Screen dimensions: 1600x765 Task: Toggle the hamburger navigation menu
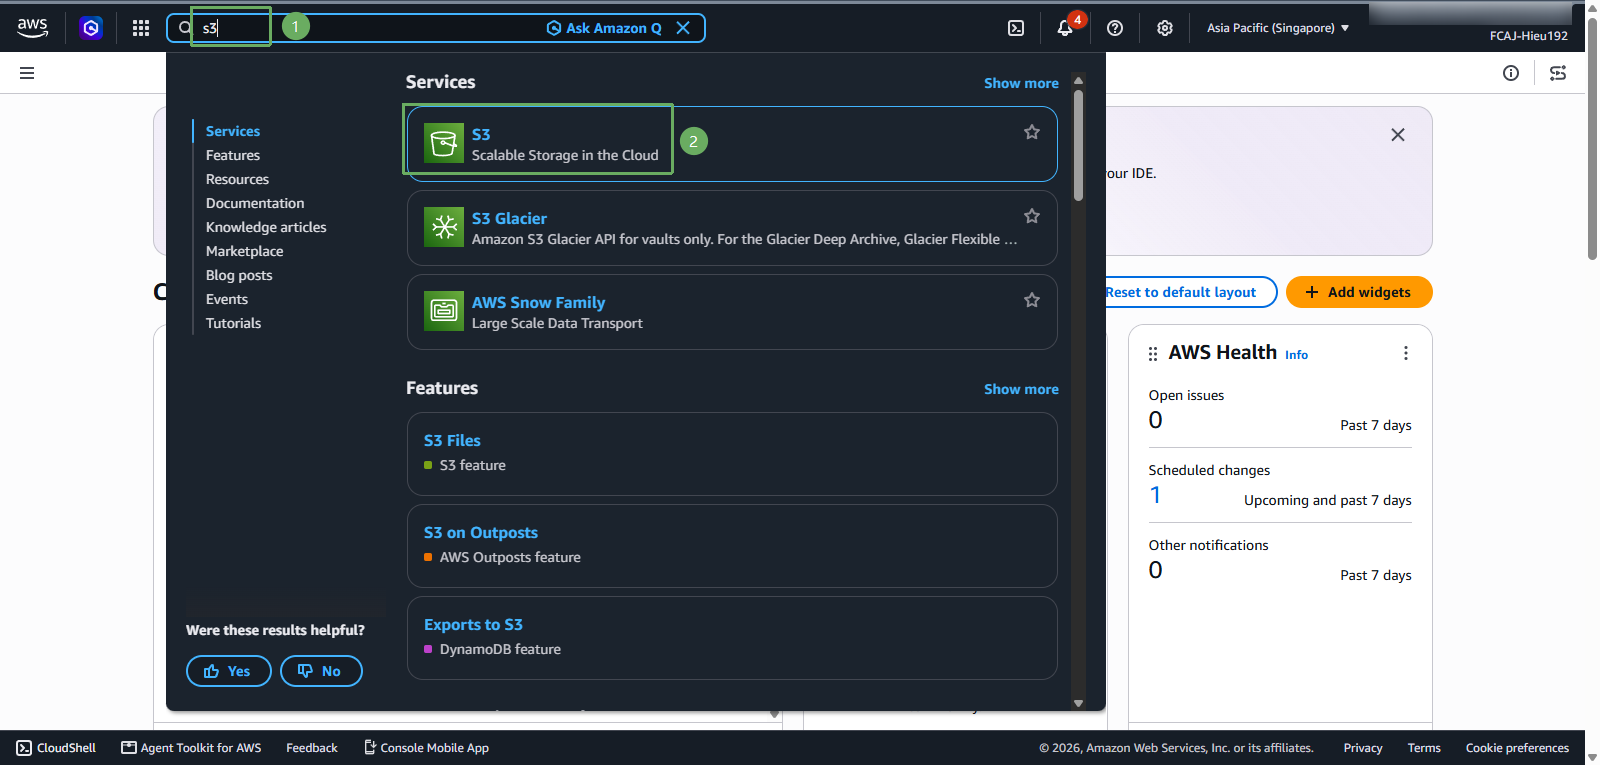pyautogui.click(x=27, y=73)
